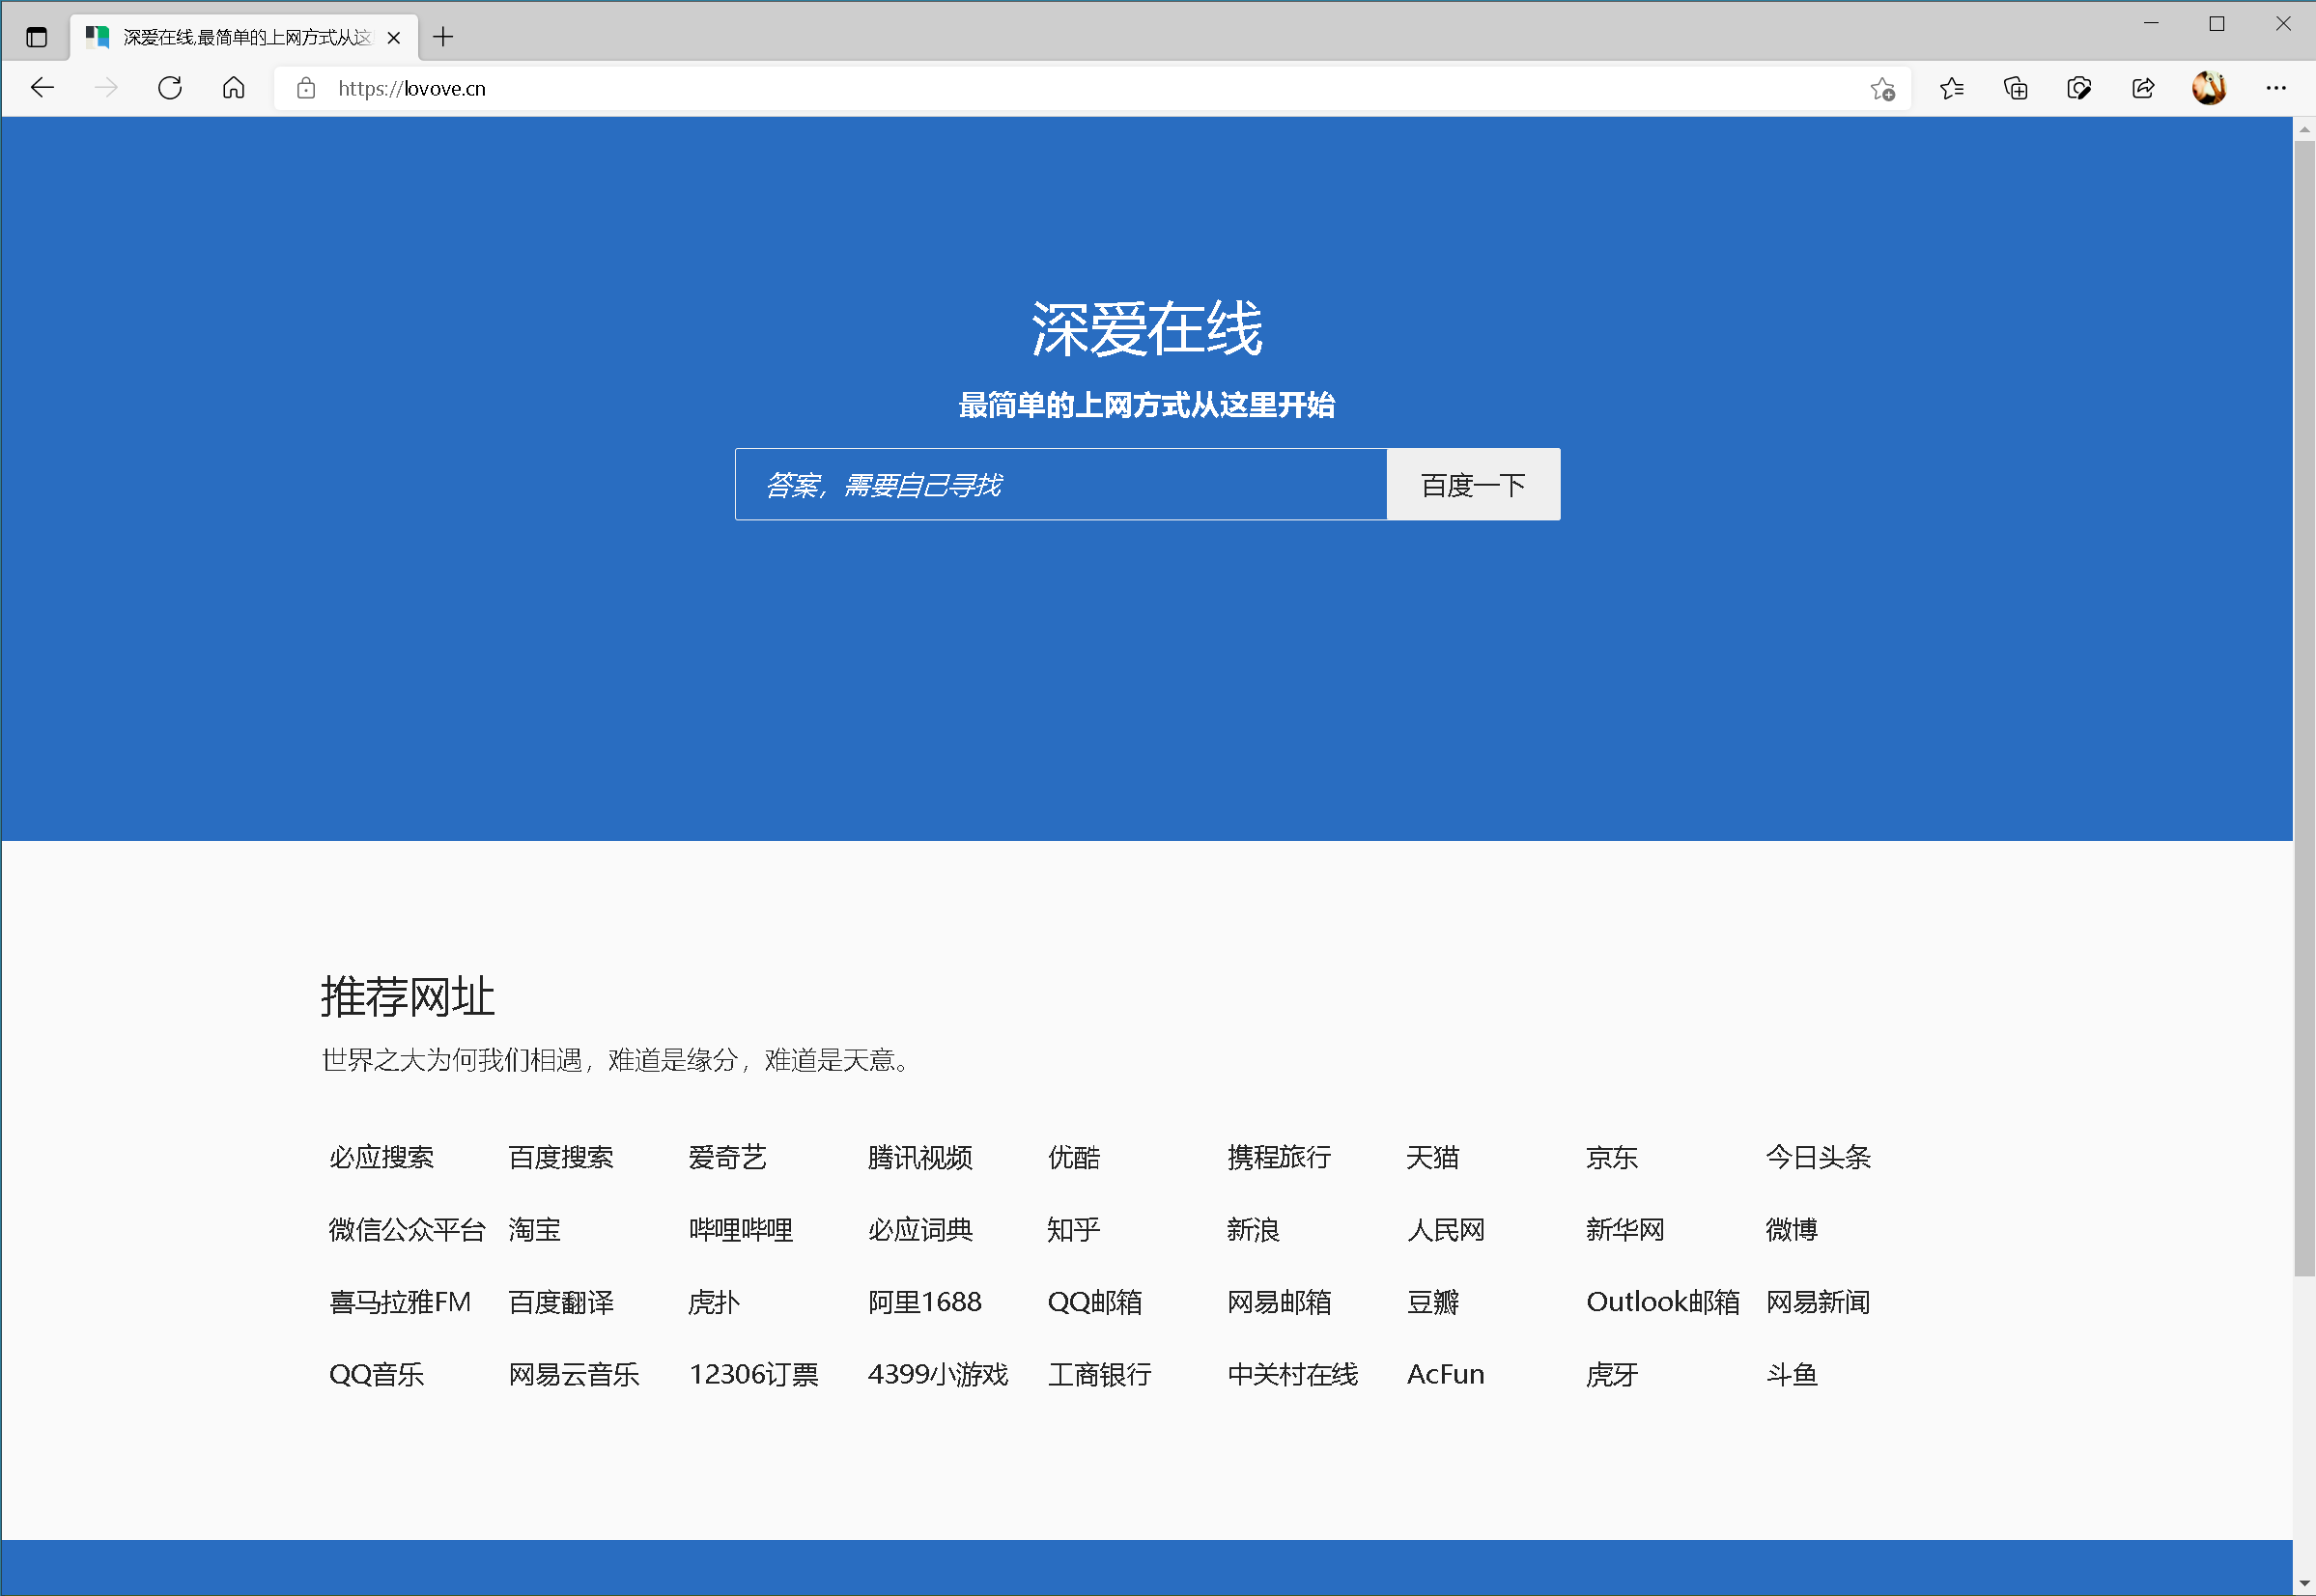The image size is (2316, 1596).
Task: Open the 必应搜索 link
Action: pos(381,1157)
